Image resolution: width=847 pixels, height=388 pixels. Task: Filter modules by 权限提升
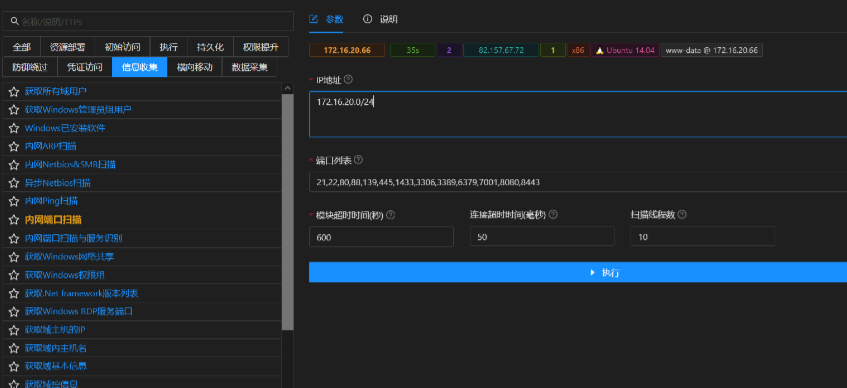pyautogui.click(x=260, y=47)
